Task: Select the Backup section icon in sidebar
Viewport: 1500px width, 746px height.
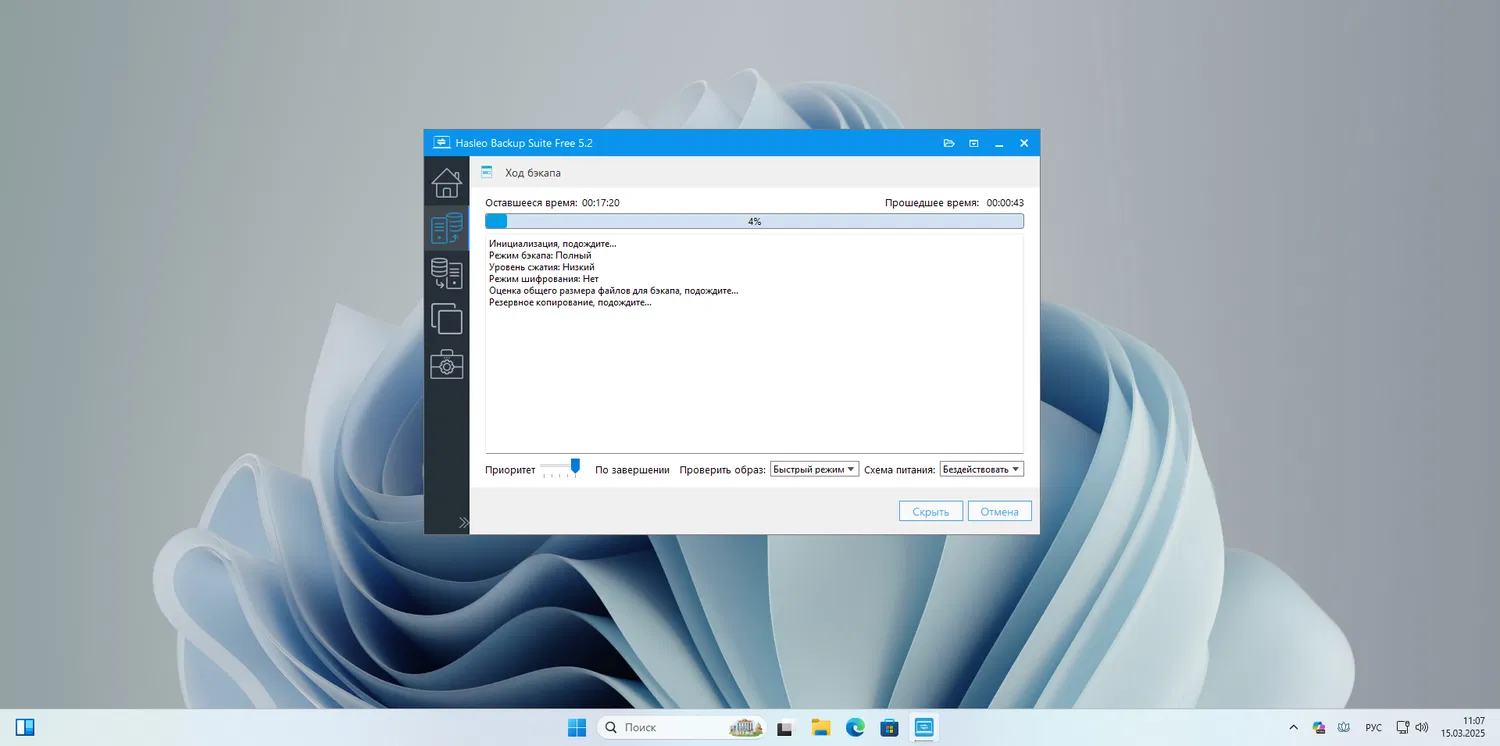Action: (446, 229)
